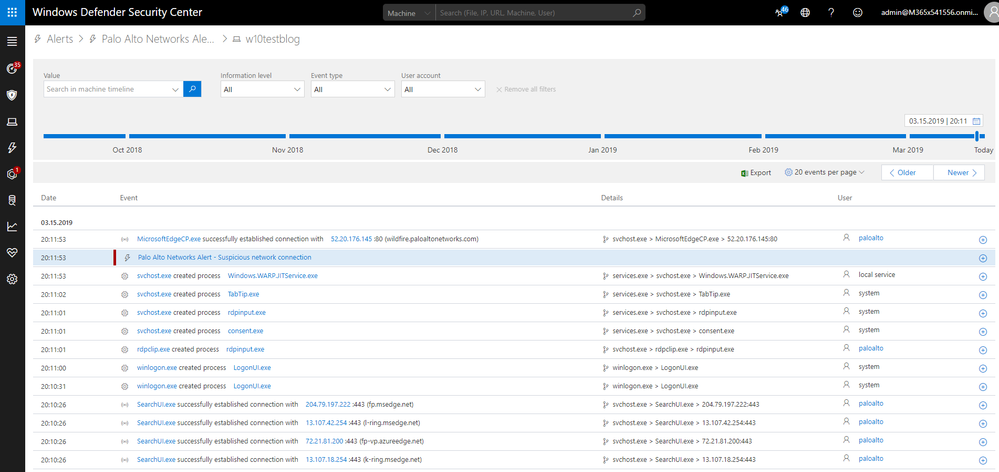Go to Alerts breadcrumb

(60, 39)
